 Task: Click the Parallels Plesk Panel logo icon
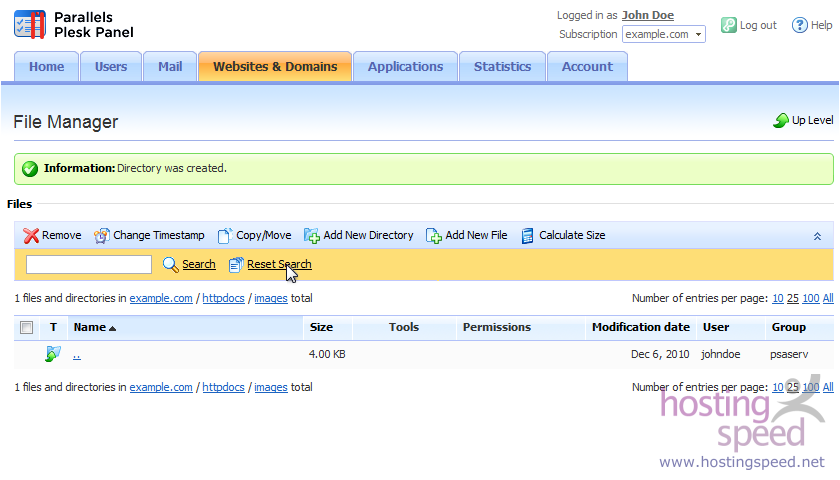(30, 25)
